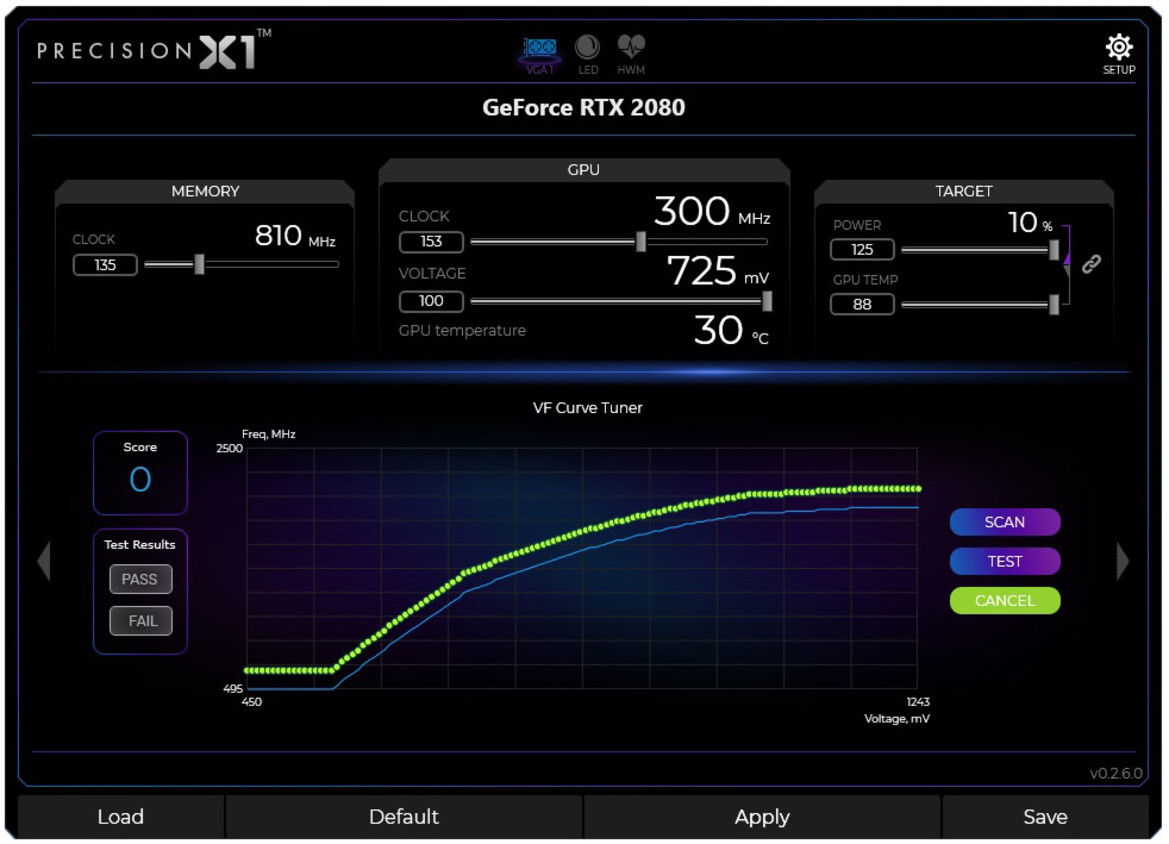1169x844 pixels.
Task: Click the 30 °C GPU temperature reading
Action: click(x=731, y=330)
